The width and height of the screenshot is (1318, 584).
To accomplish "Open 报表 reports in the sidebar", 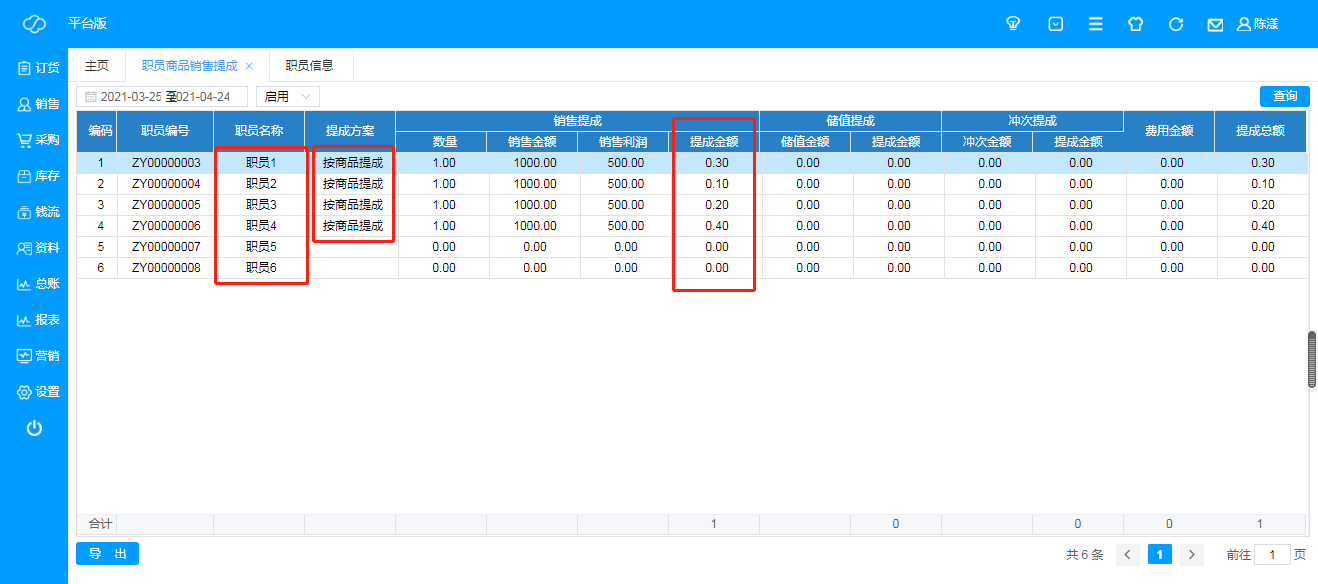I will pos(38,320).
